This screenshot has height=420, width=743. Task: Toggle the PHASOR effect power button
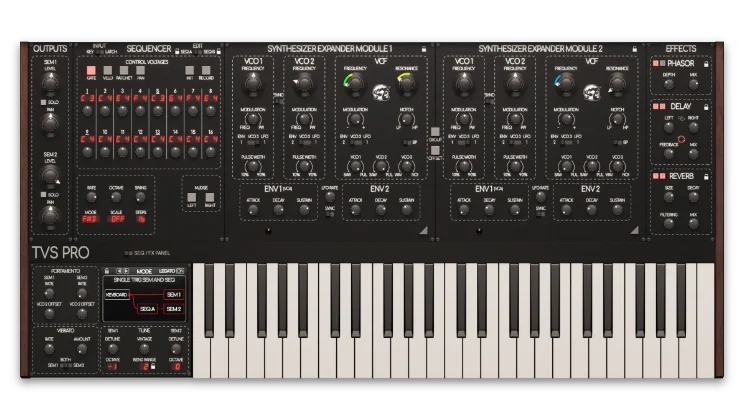pos(656,64)
